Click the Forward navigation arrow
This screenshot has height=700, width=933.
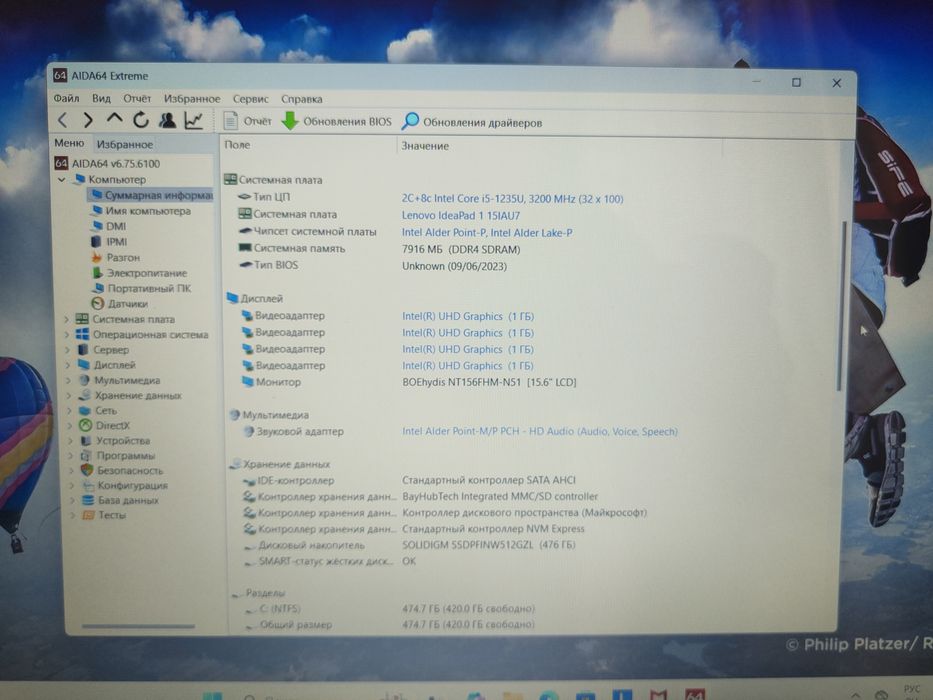[x=88, y=120]
